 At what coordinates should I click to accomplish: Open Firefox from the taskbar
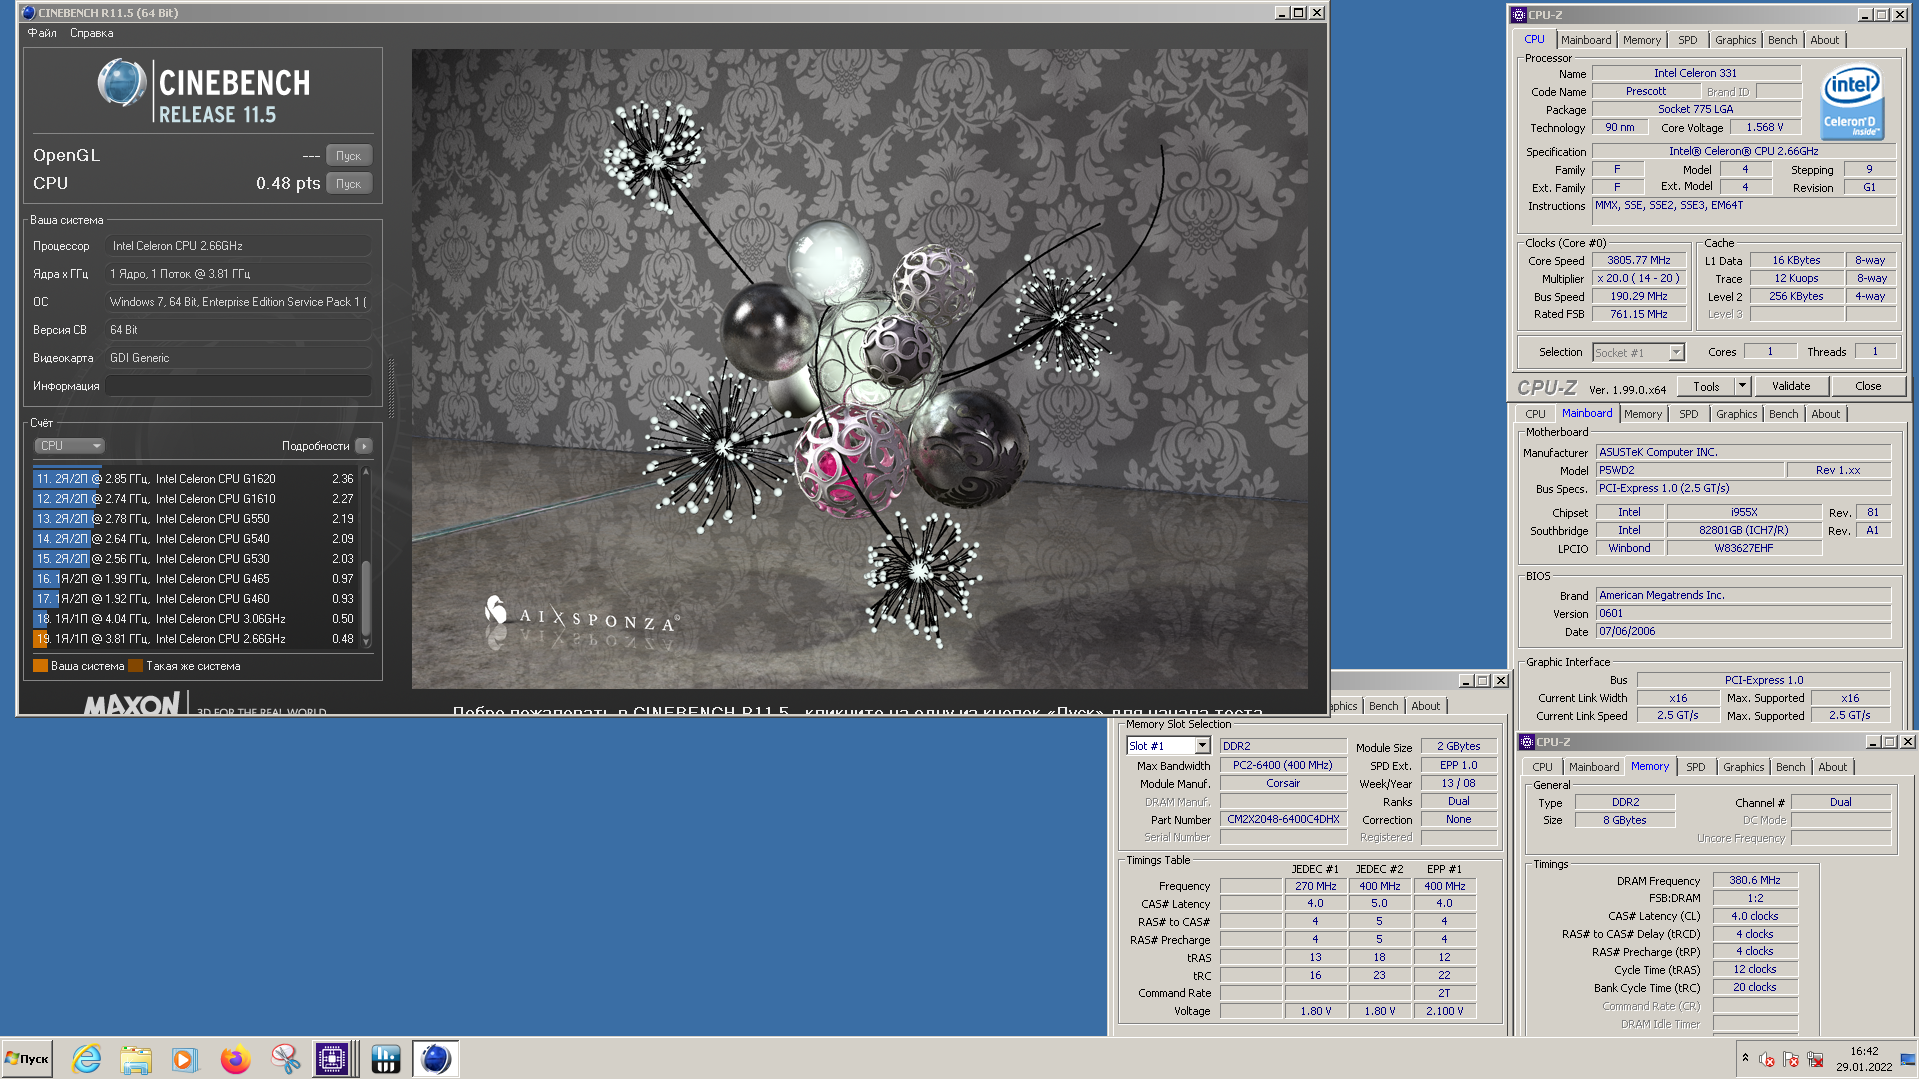click(236, 1059)
